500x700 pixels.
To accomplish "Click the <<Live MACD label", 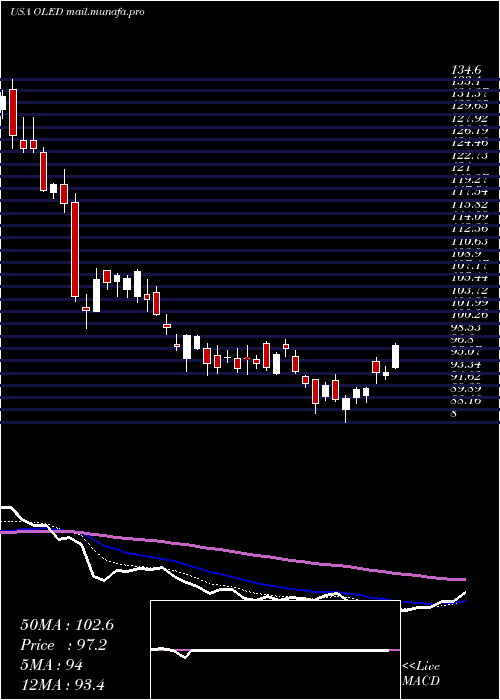I will pyautogui.click(x=421, y=674).
